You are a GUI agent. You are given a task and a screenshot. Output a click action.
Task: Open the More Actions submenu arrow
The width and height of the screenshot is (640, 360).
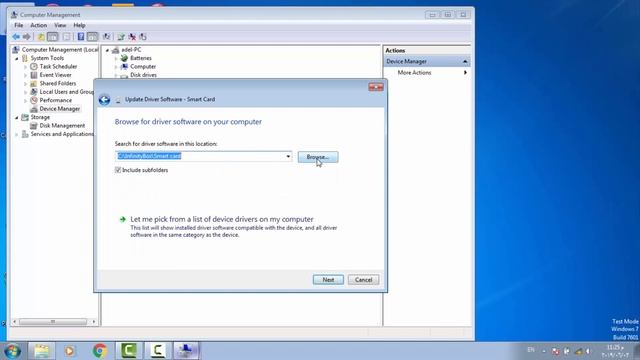click(x=465, y=73)
